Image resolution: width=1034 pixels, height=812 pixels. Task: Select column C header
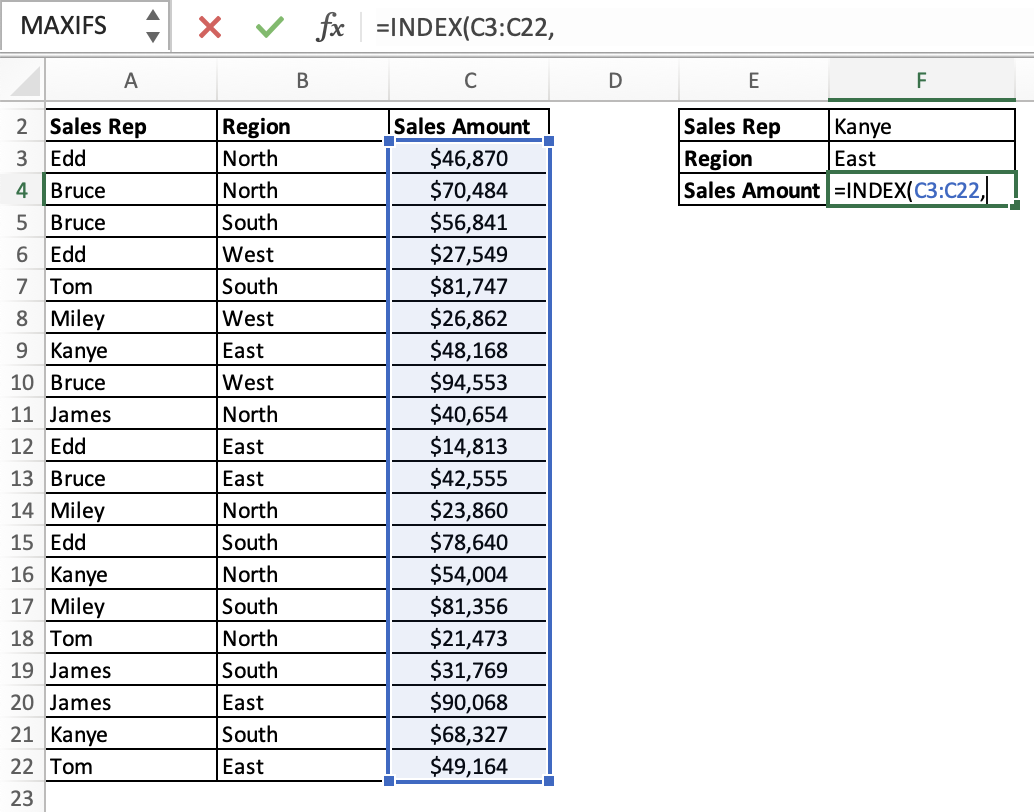[x=470, y=80]
